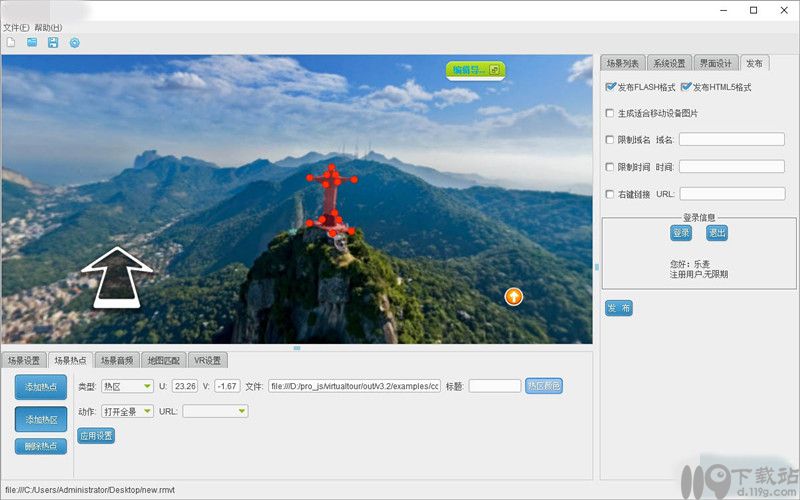Switch to the 地图匹配 tab
This screenshot has height=500, width=800.
tap(163, 360)
